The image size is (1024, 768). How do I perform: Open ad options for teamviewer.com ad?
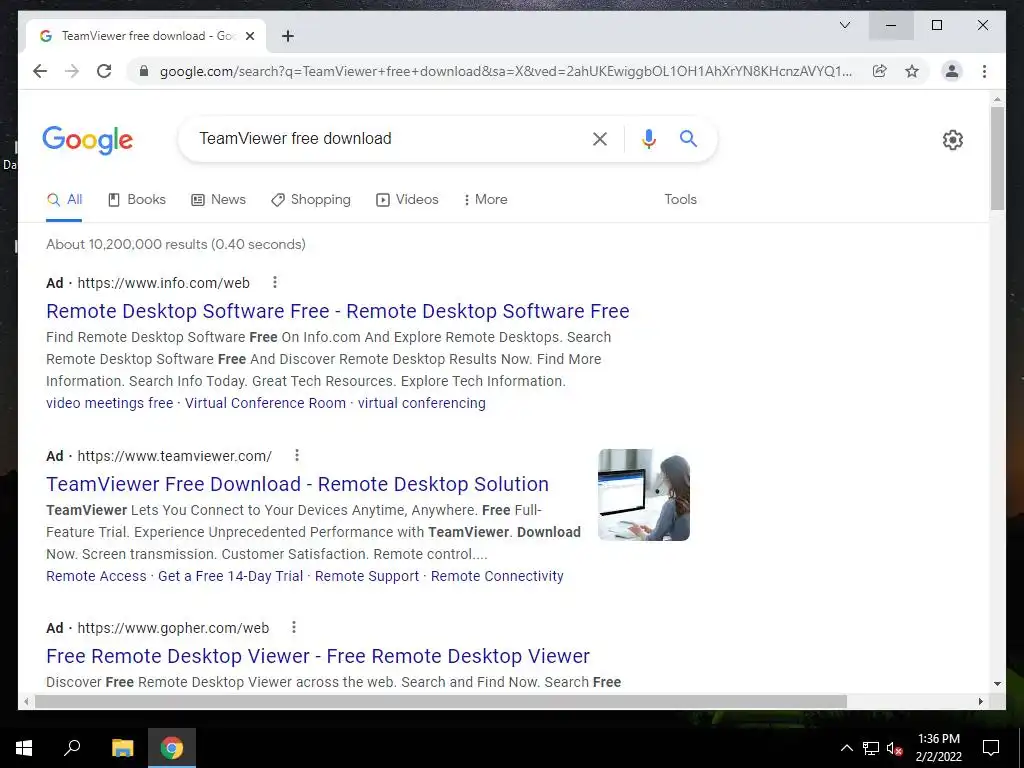coord(296,455)
